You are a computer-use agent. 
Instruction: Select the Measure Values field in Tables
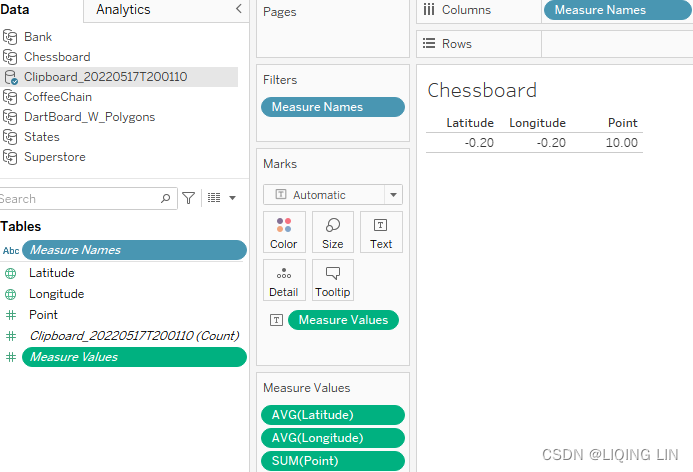point(134,357)
